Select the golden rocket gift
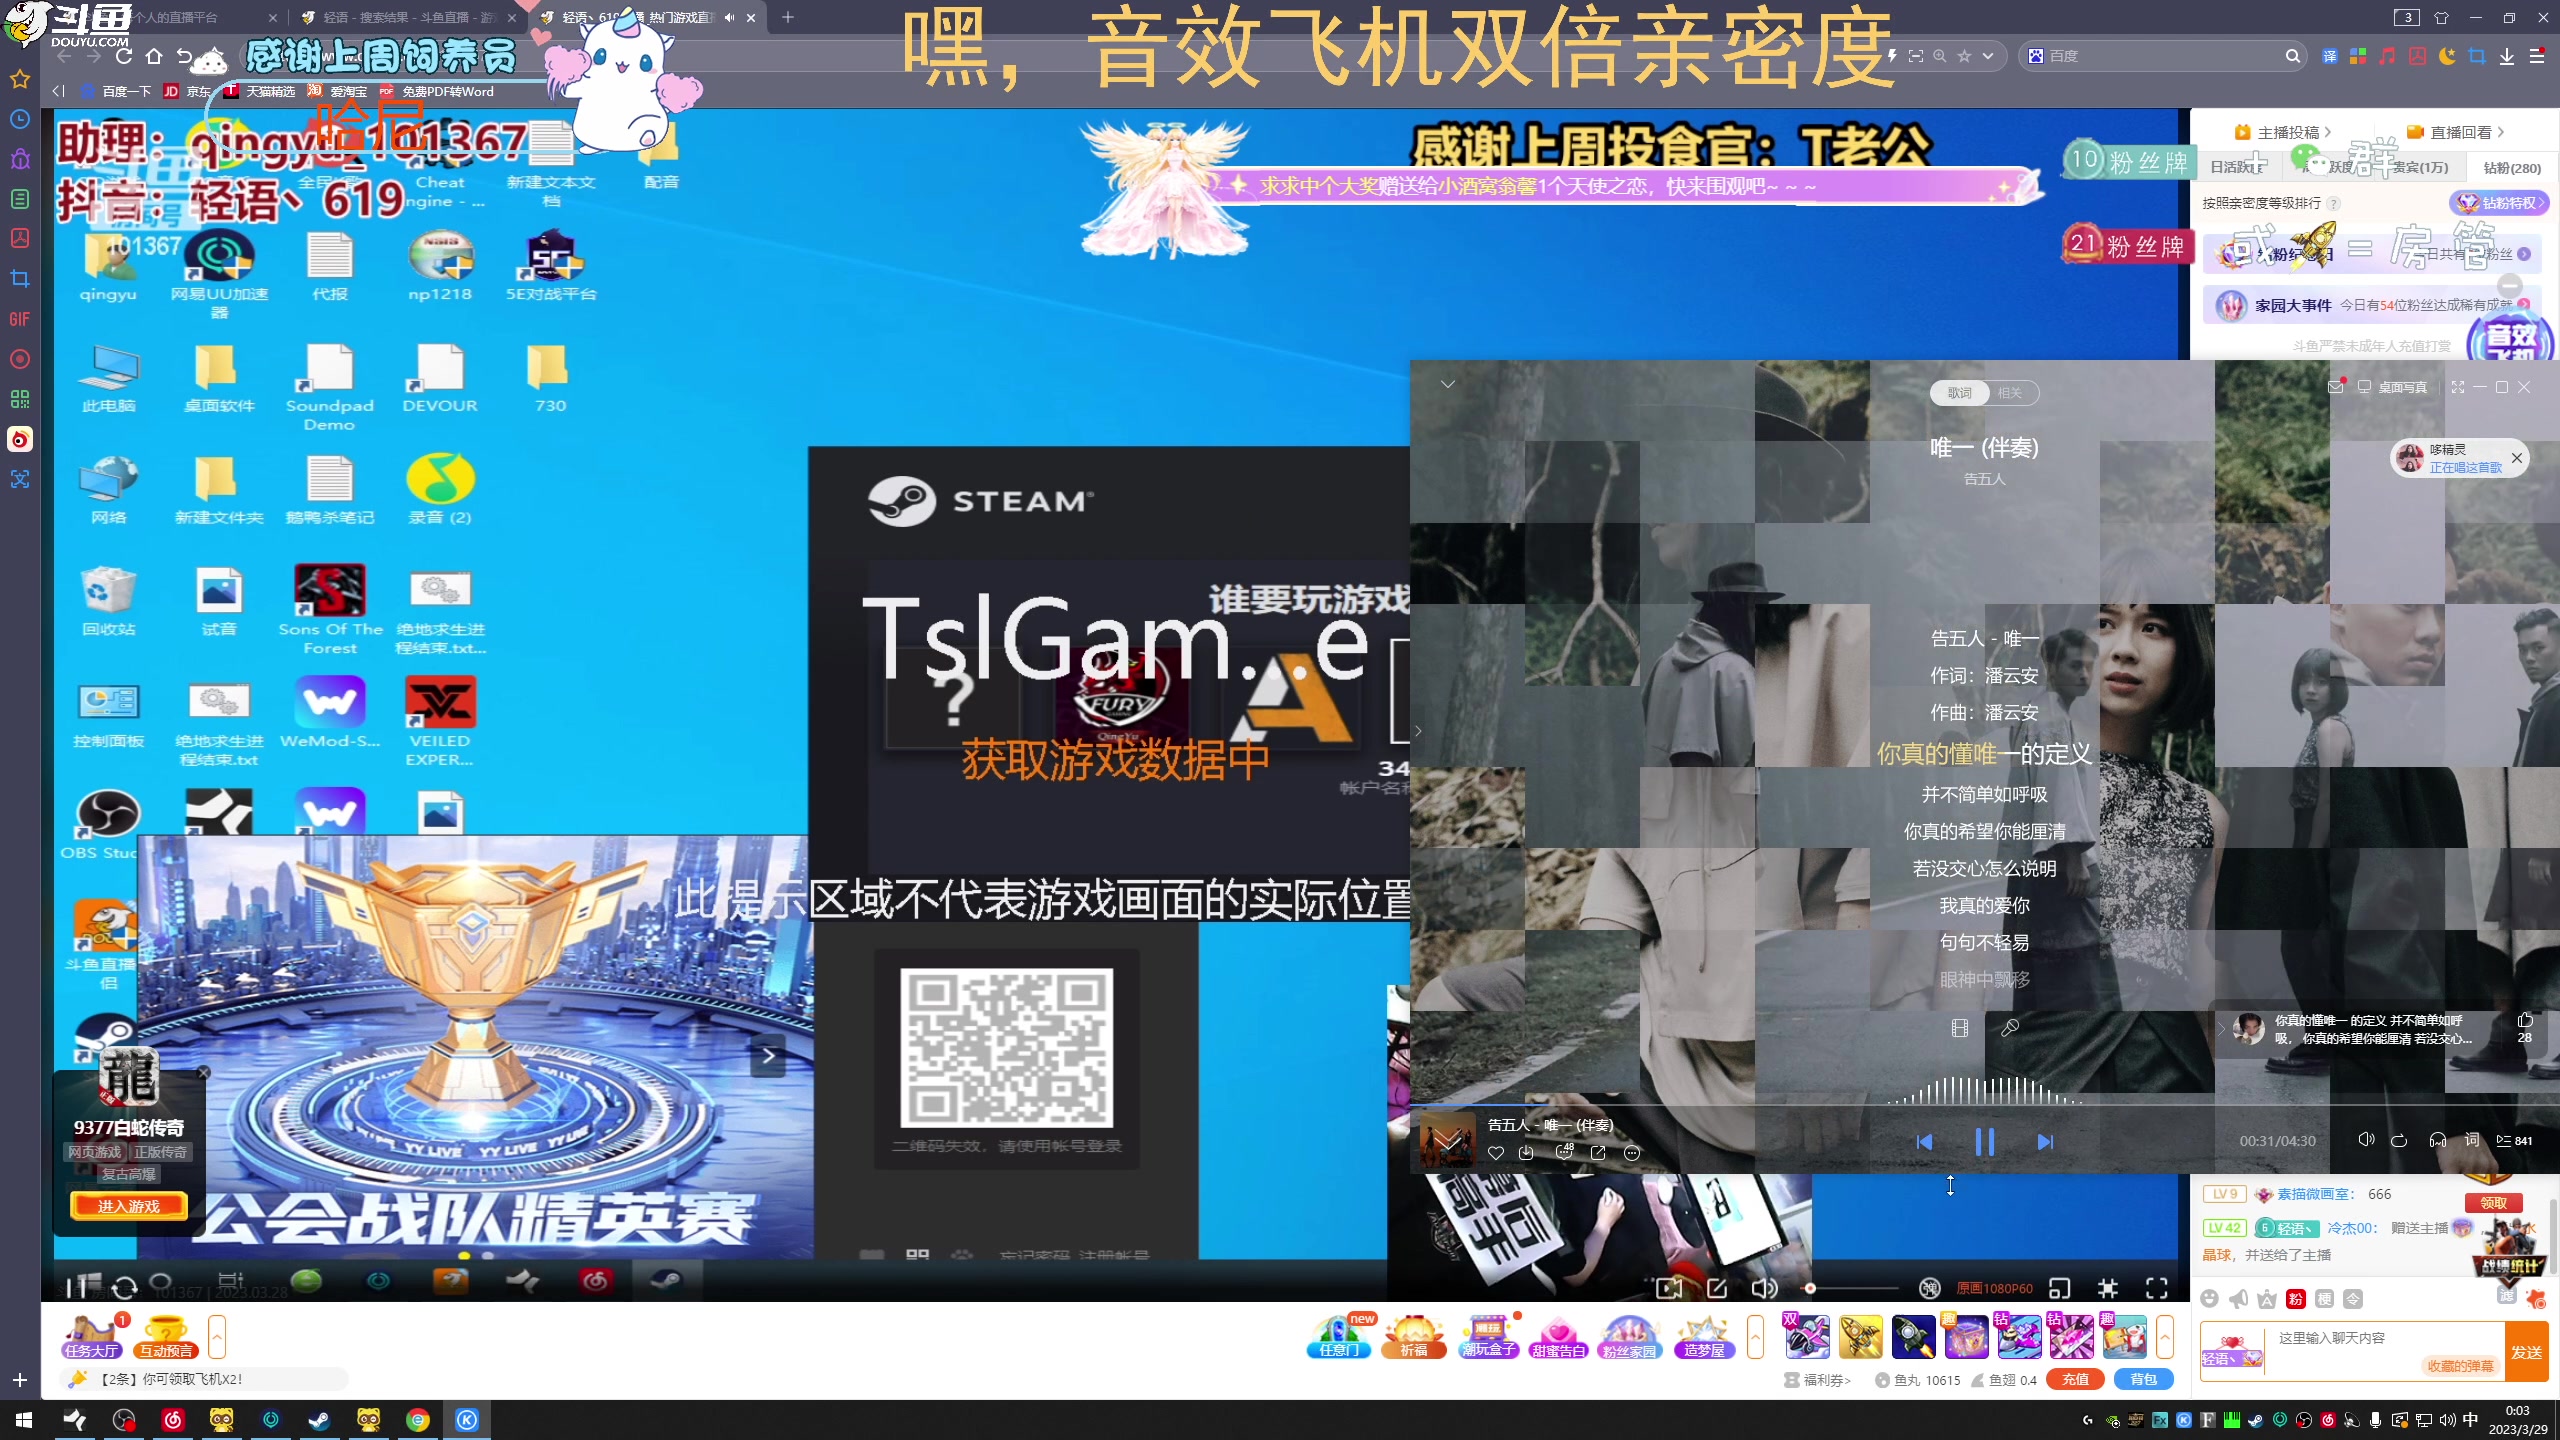2560x1440 pixels. pos(1860,1337)
